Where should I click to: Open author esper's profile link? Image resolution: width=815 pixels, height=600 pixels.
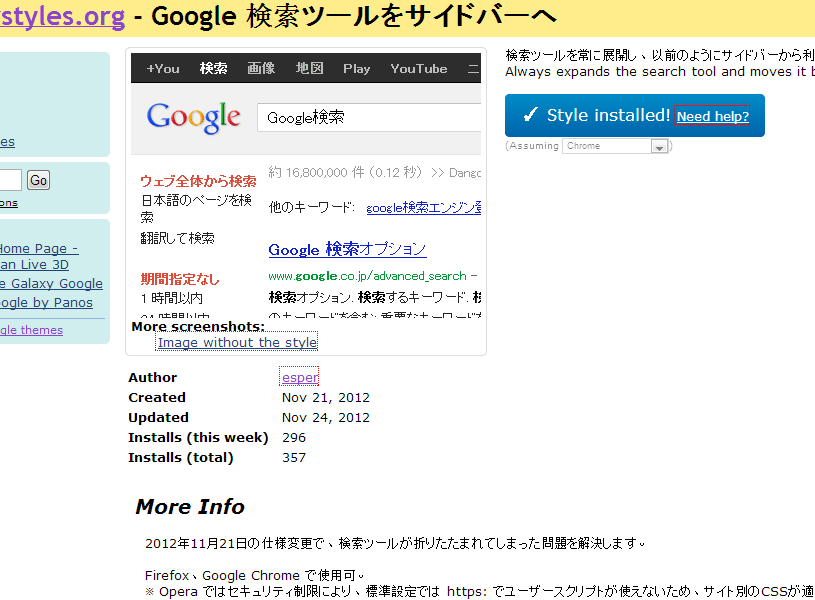pyautogui.click(x=299, y=377)
